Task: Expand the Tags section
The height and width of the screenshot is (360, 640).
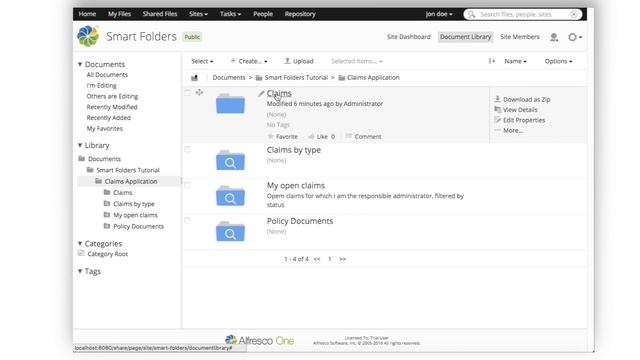Action: pyautogui.click(x=89, y=271)
